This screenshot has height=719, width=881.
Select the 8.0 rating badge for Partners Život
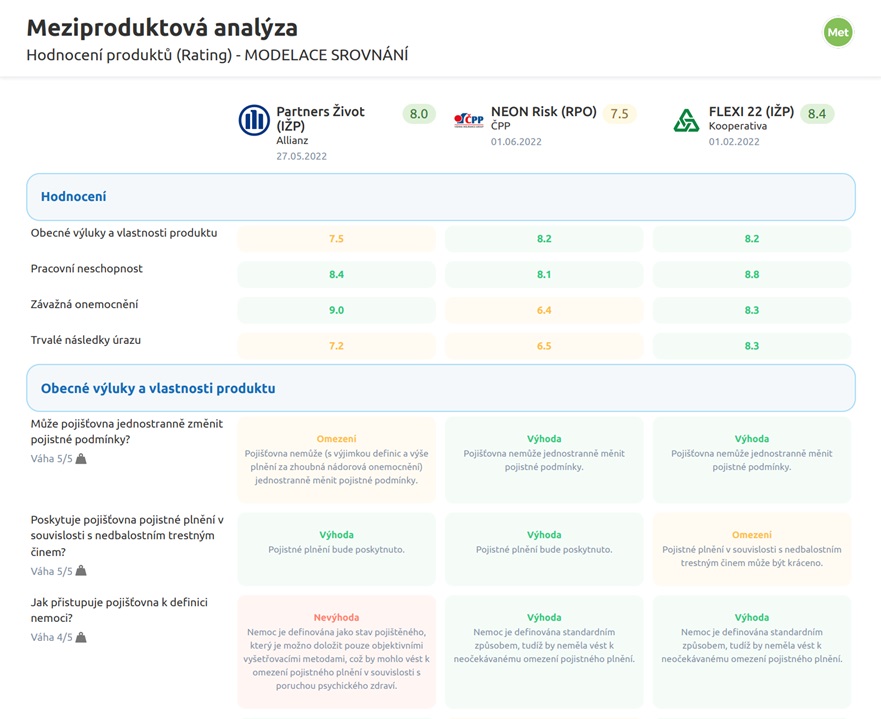419,114
